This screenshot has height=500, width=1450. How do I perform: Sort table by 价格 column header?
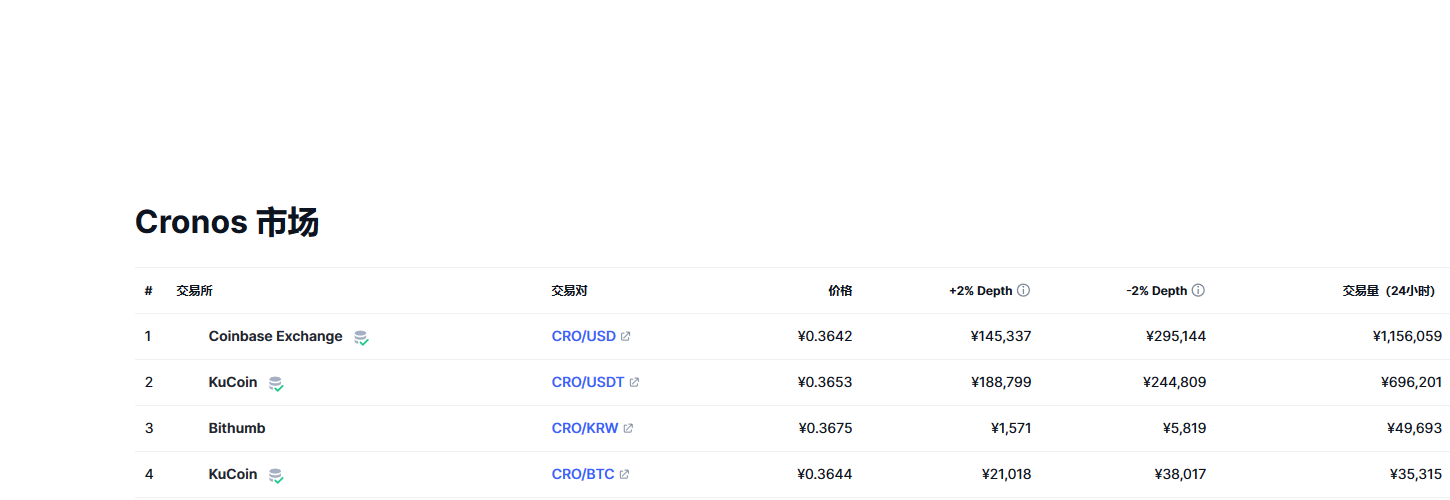coord(840,291)
